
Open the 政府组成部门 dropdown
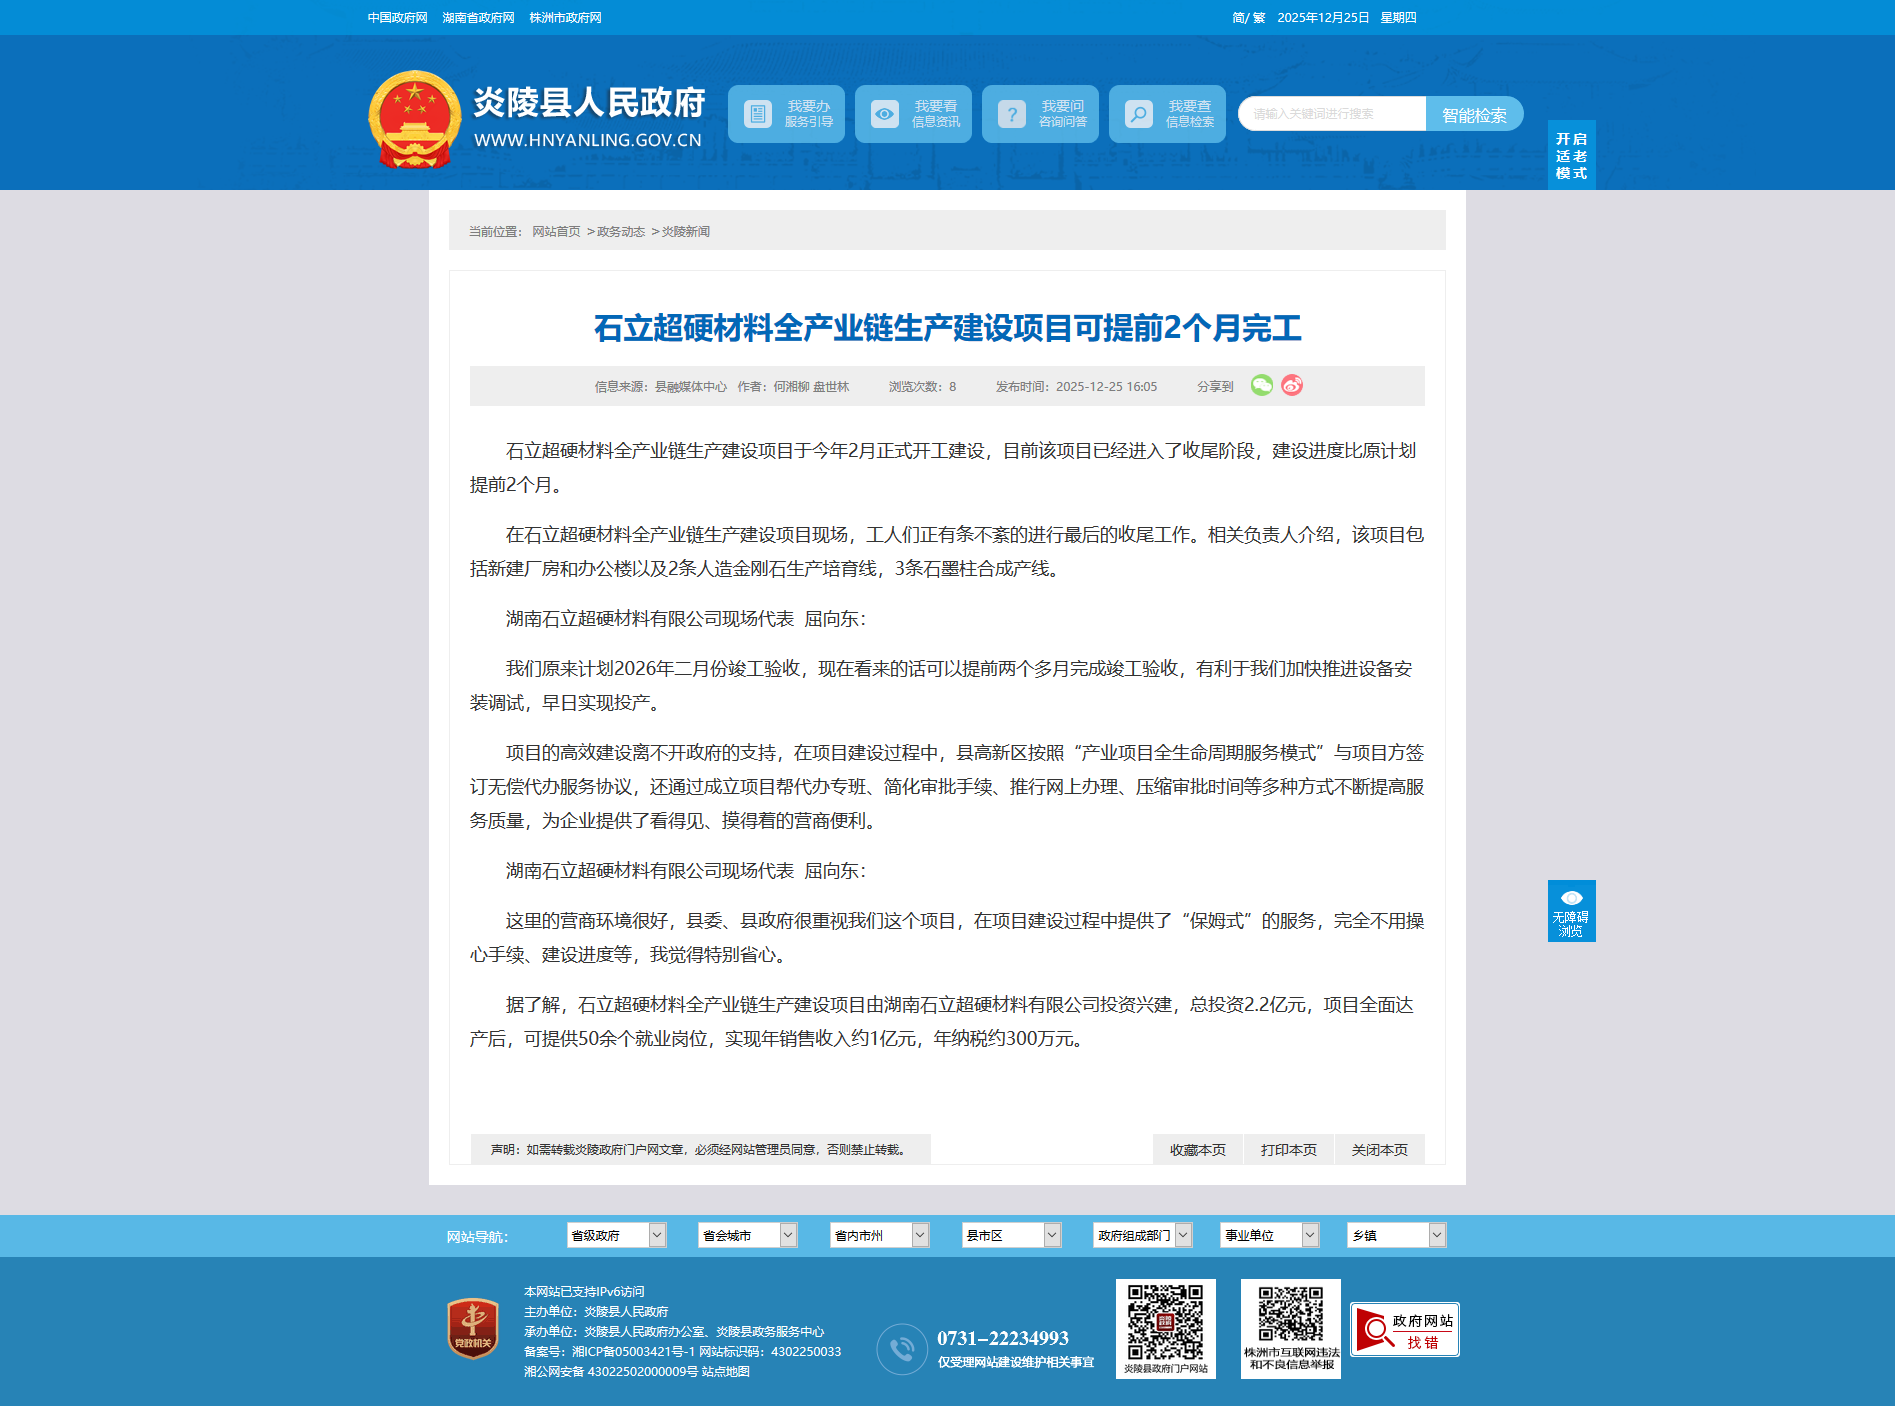[1142, 1236]
